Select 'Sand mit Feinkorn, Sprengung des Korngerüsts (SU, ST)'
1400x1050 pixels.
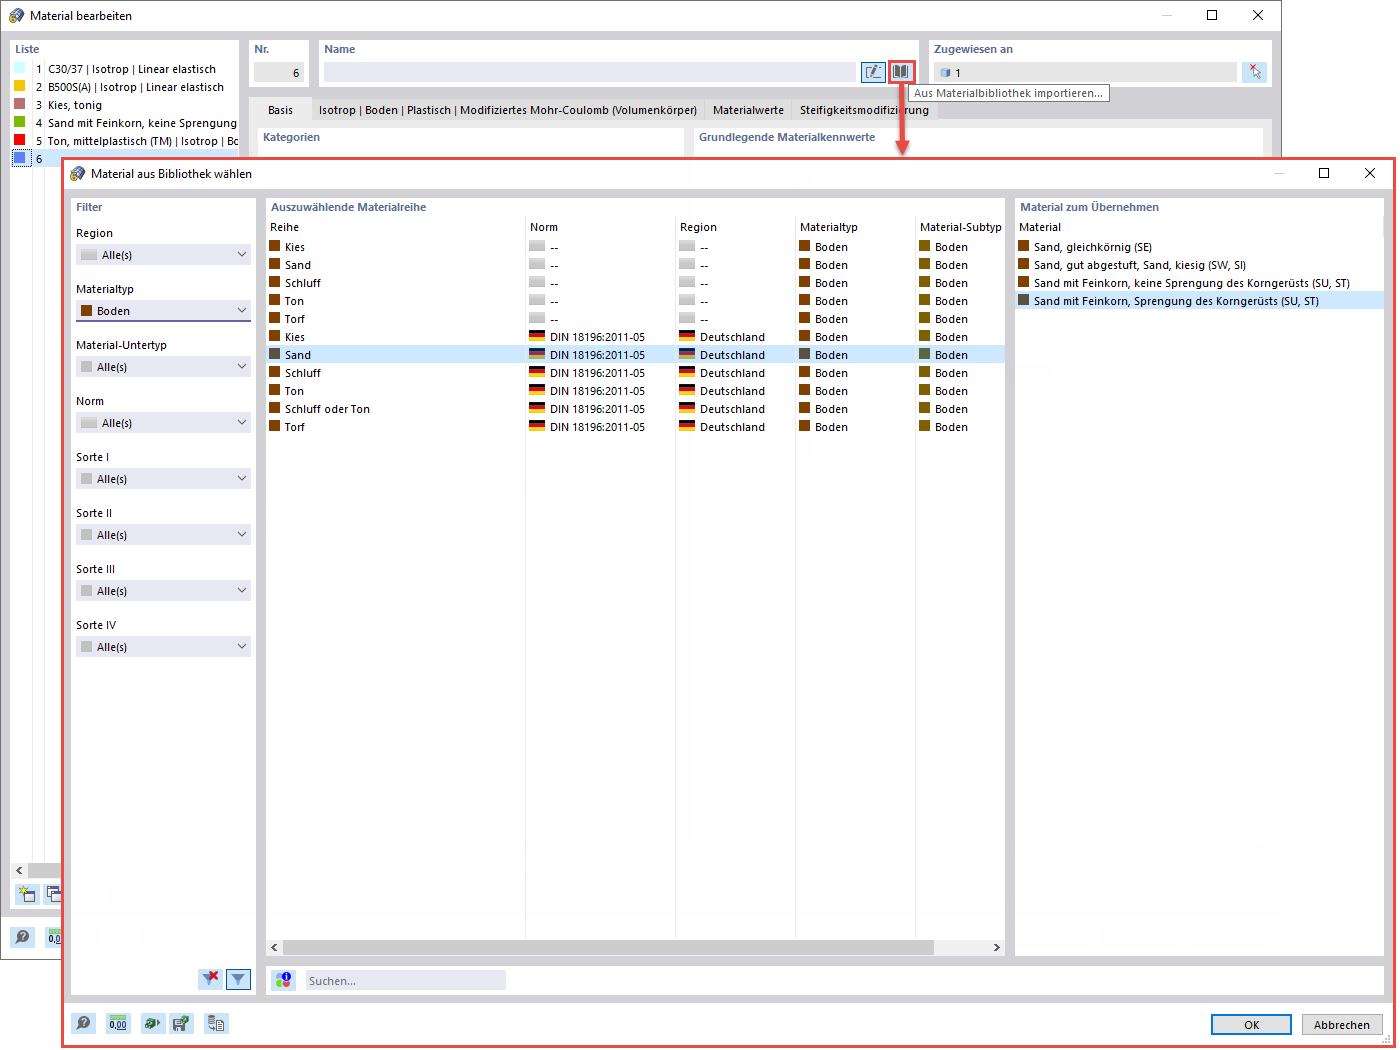pyautogui.click(x=1199, y=300)
